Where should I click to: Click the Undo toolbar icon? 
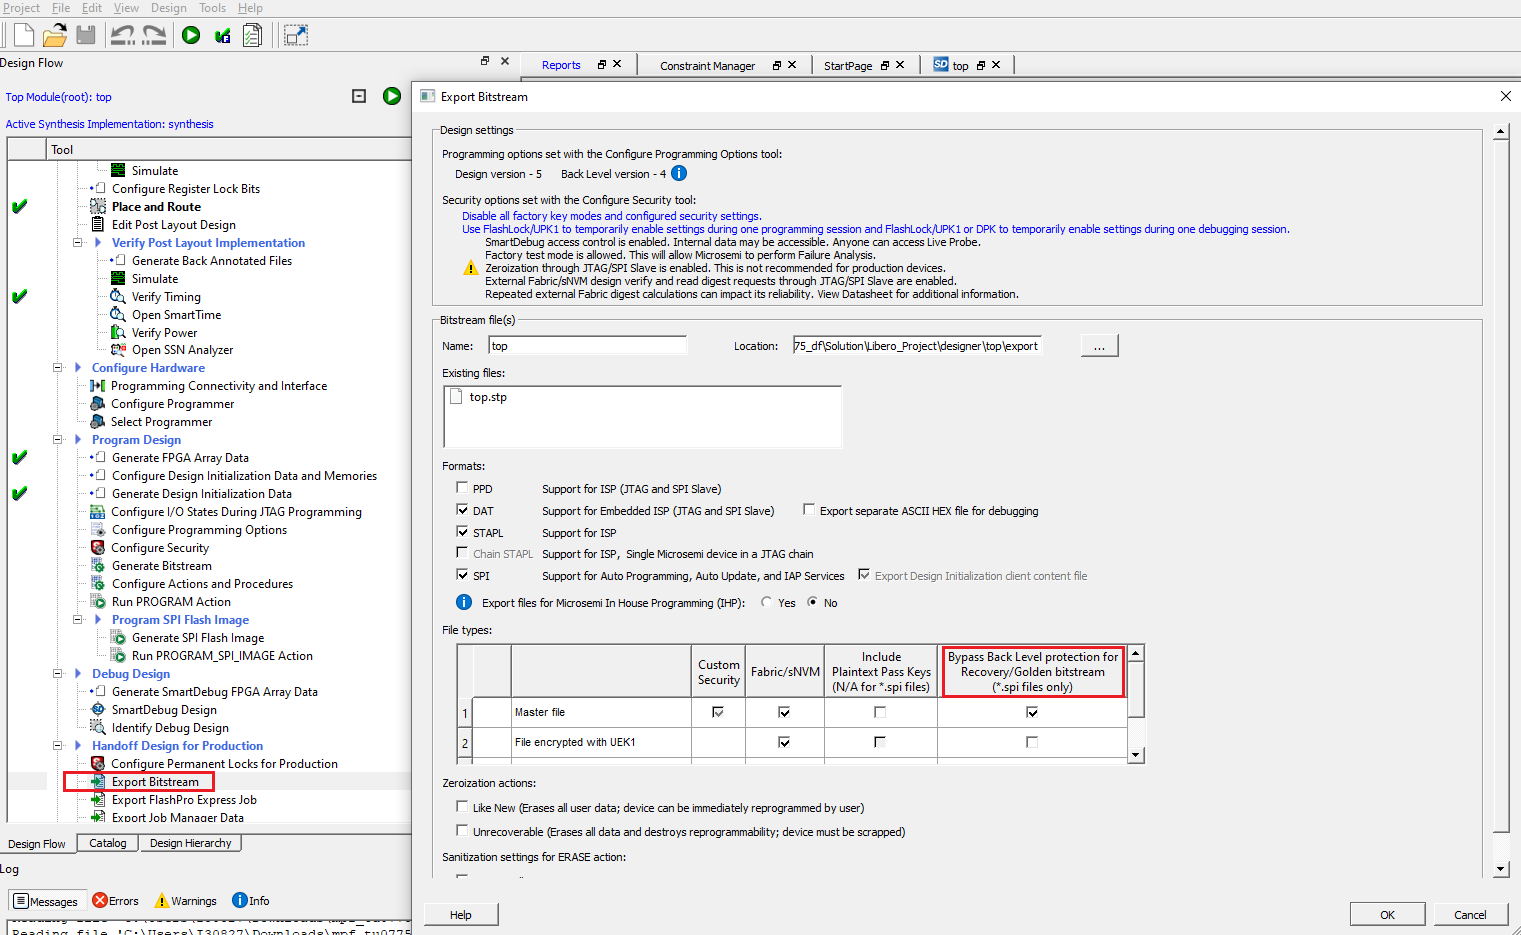[x=122, y=36]
